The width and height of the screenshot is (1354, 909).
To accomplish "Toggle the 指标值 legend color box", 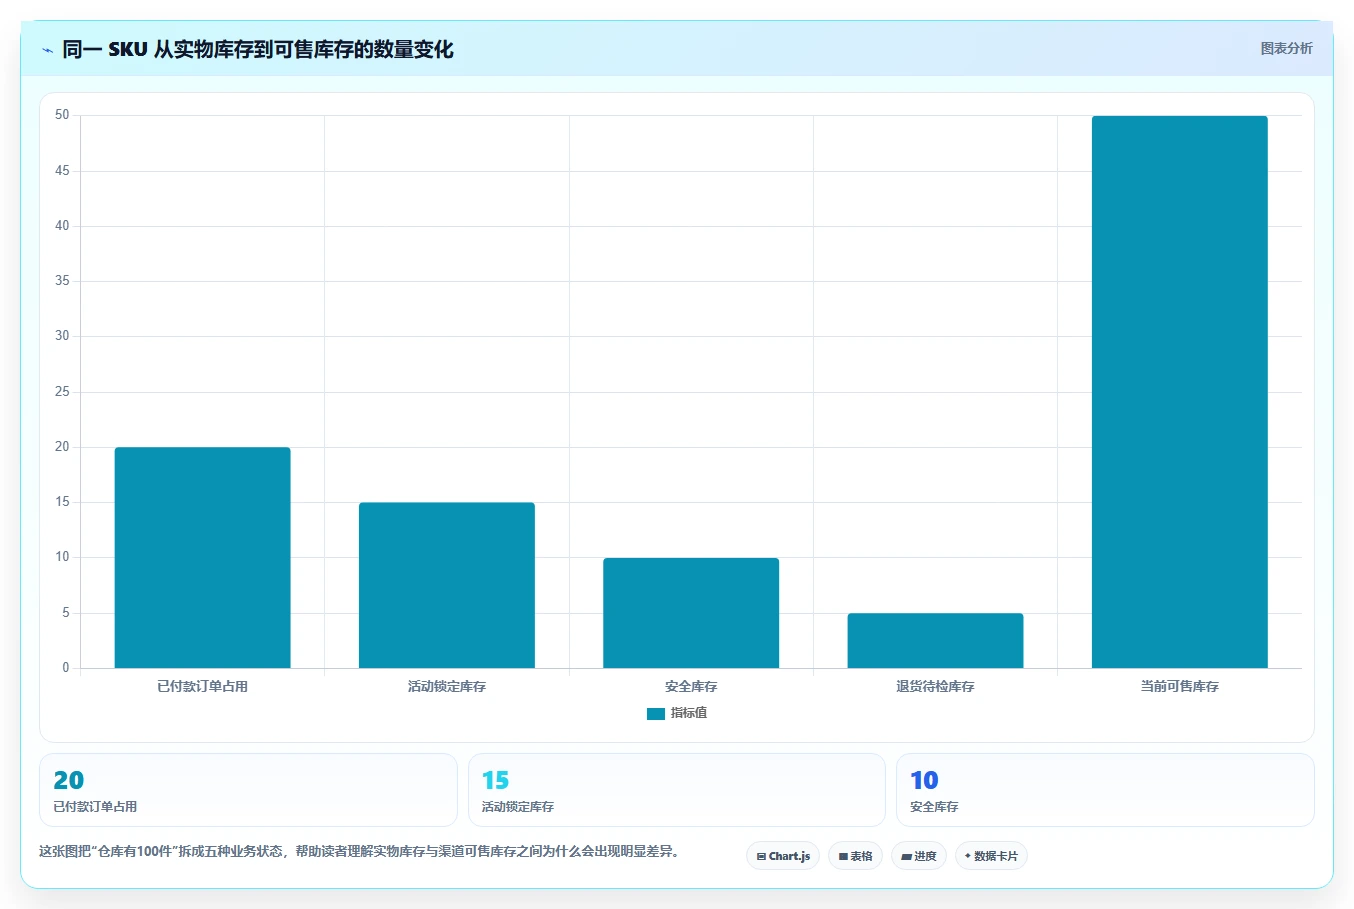I will [656, 713].
